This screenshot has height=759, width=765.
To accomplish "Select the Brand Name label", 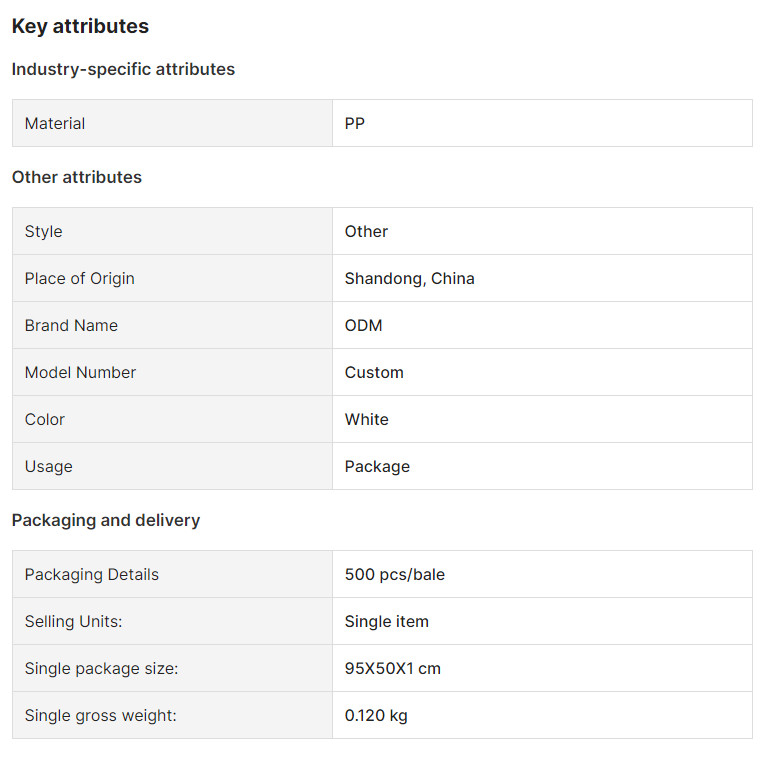I will (71, 325).
